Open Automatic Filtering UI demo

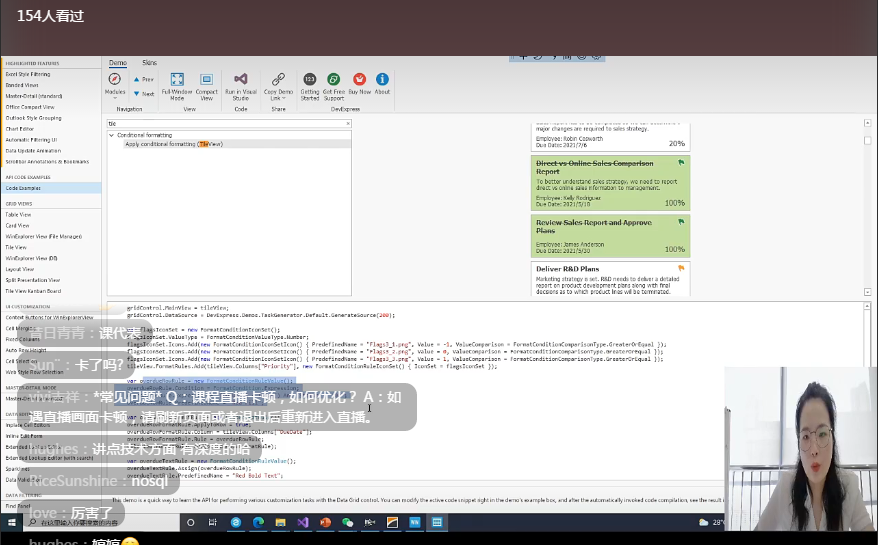tap(31, 140)
